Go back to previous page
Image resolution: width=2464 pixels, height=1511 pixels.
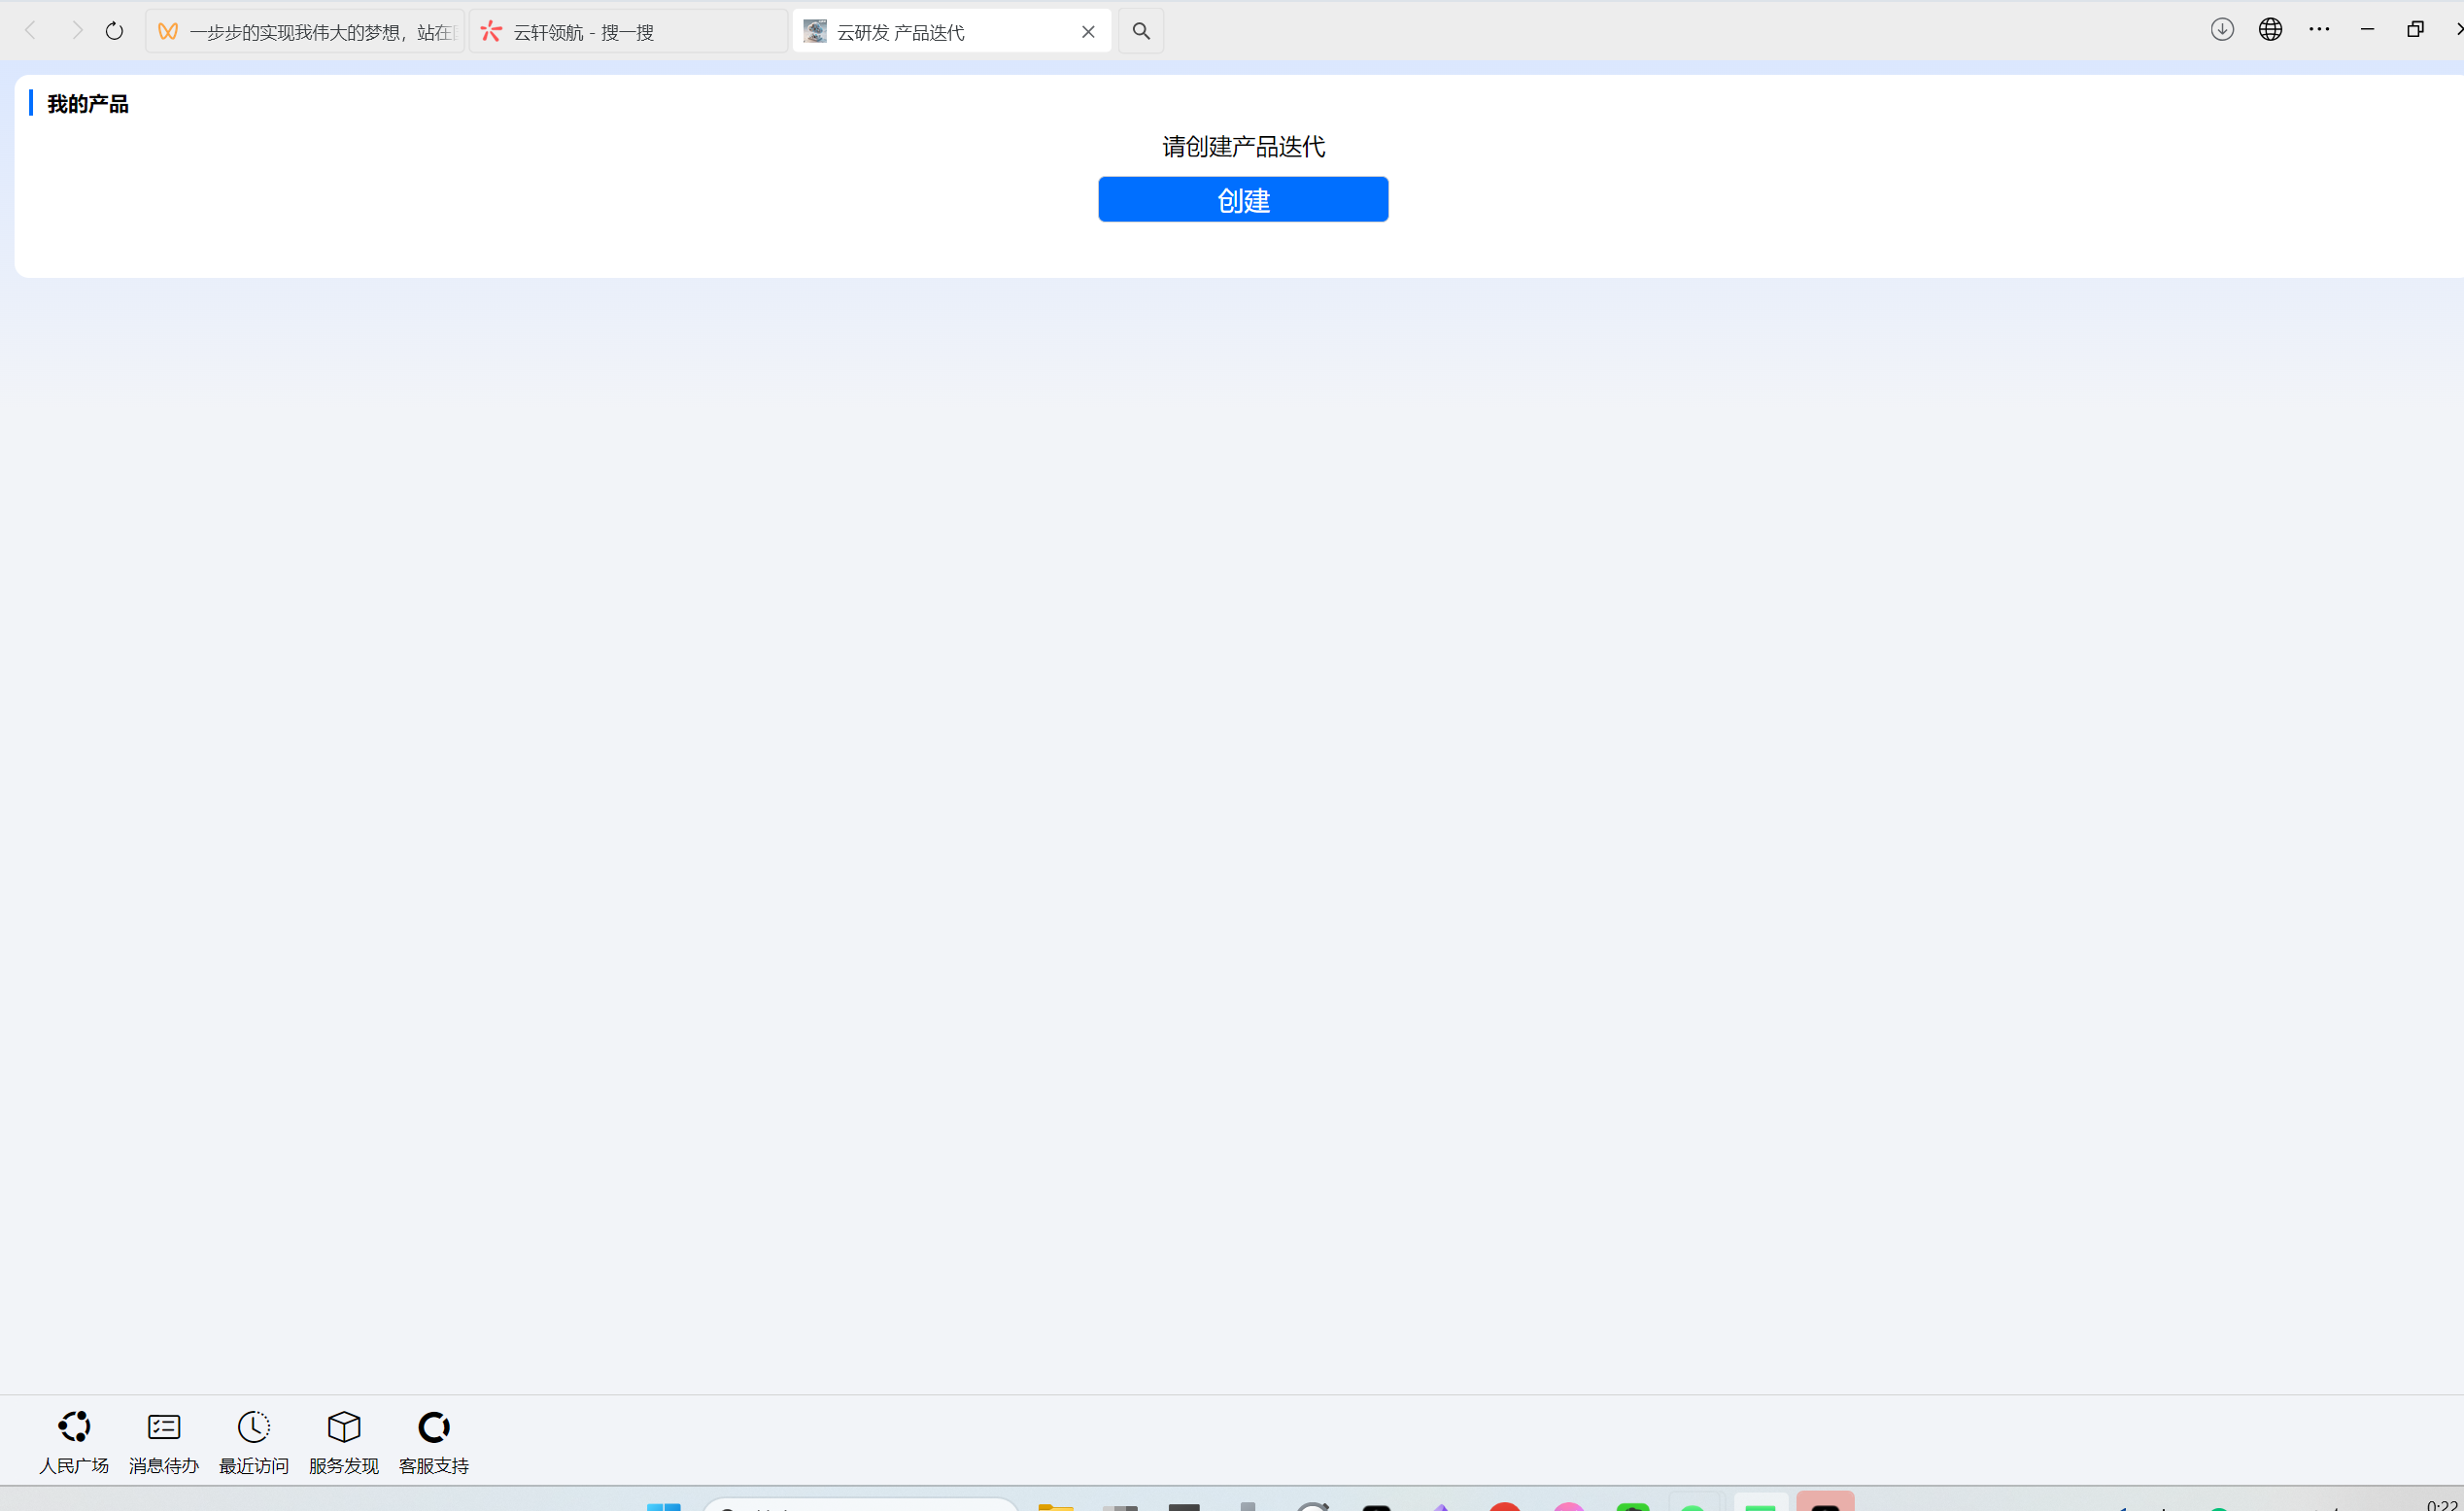31,31
